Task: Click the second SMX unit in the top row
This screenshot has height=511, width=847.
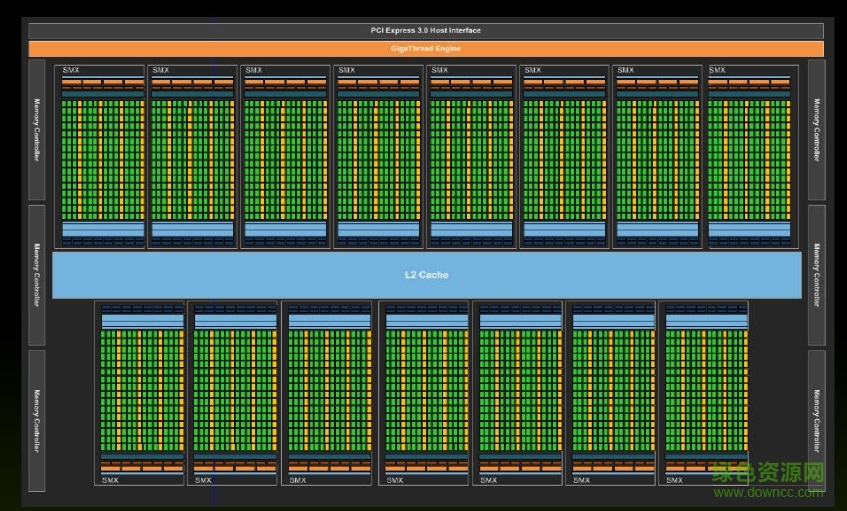Action: tap(192, 156)
